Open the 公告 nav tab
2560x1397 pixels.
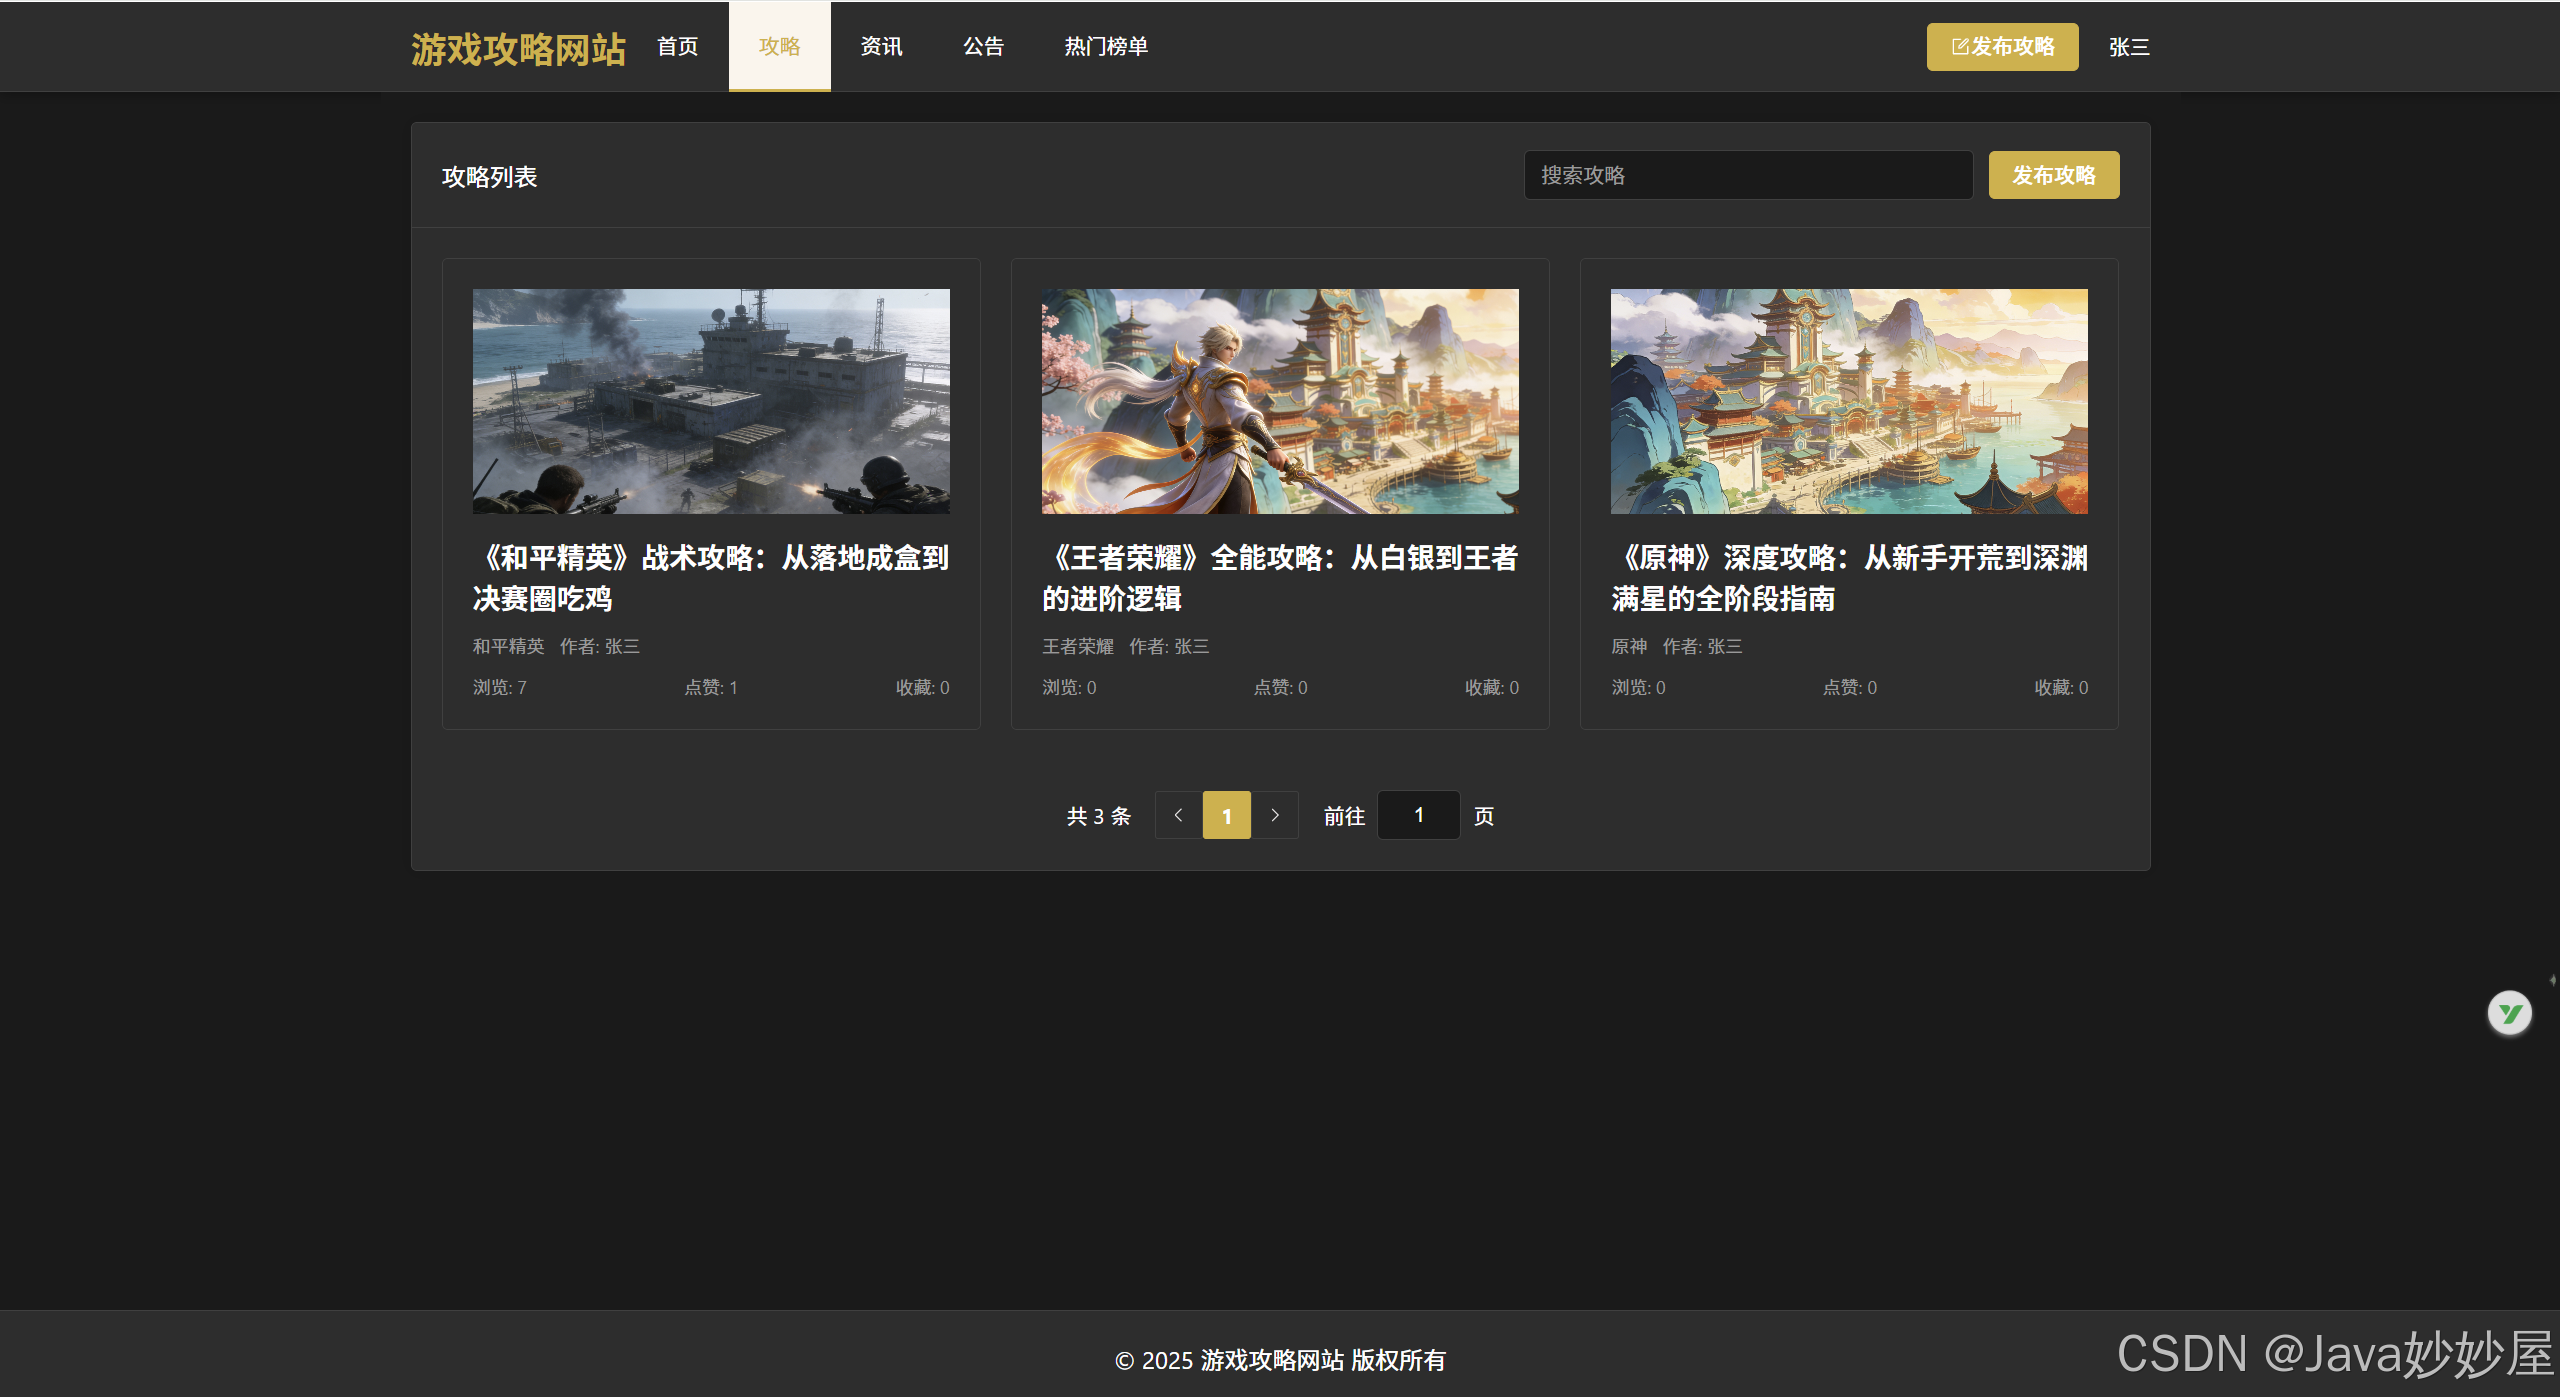tap(983, 46)
